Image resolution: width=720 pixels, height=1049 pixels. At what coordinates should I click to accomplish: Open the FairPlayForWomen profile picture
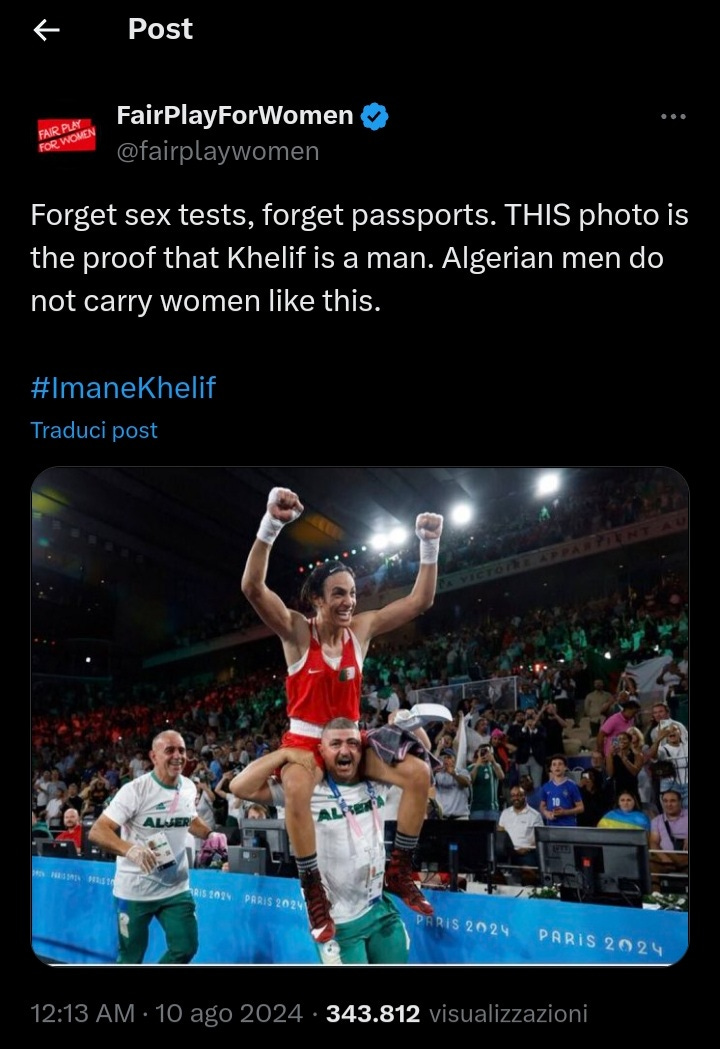pos(67,134)
